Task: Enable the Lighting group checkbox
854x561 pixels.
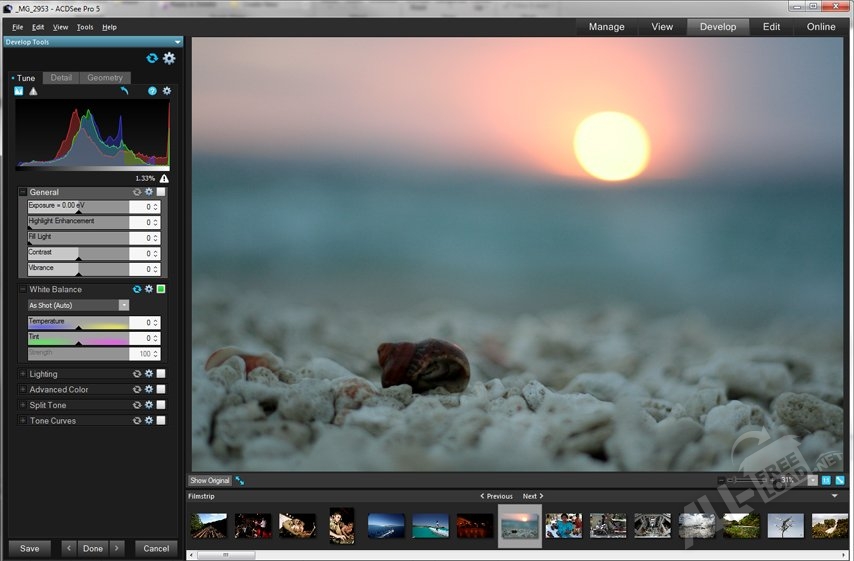Action: [161, 374]
